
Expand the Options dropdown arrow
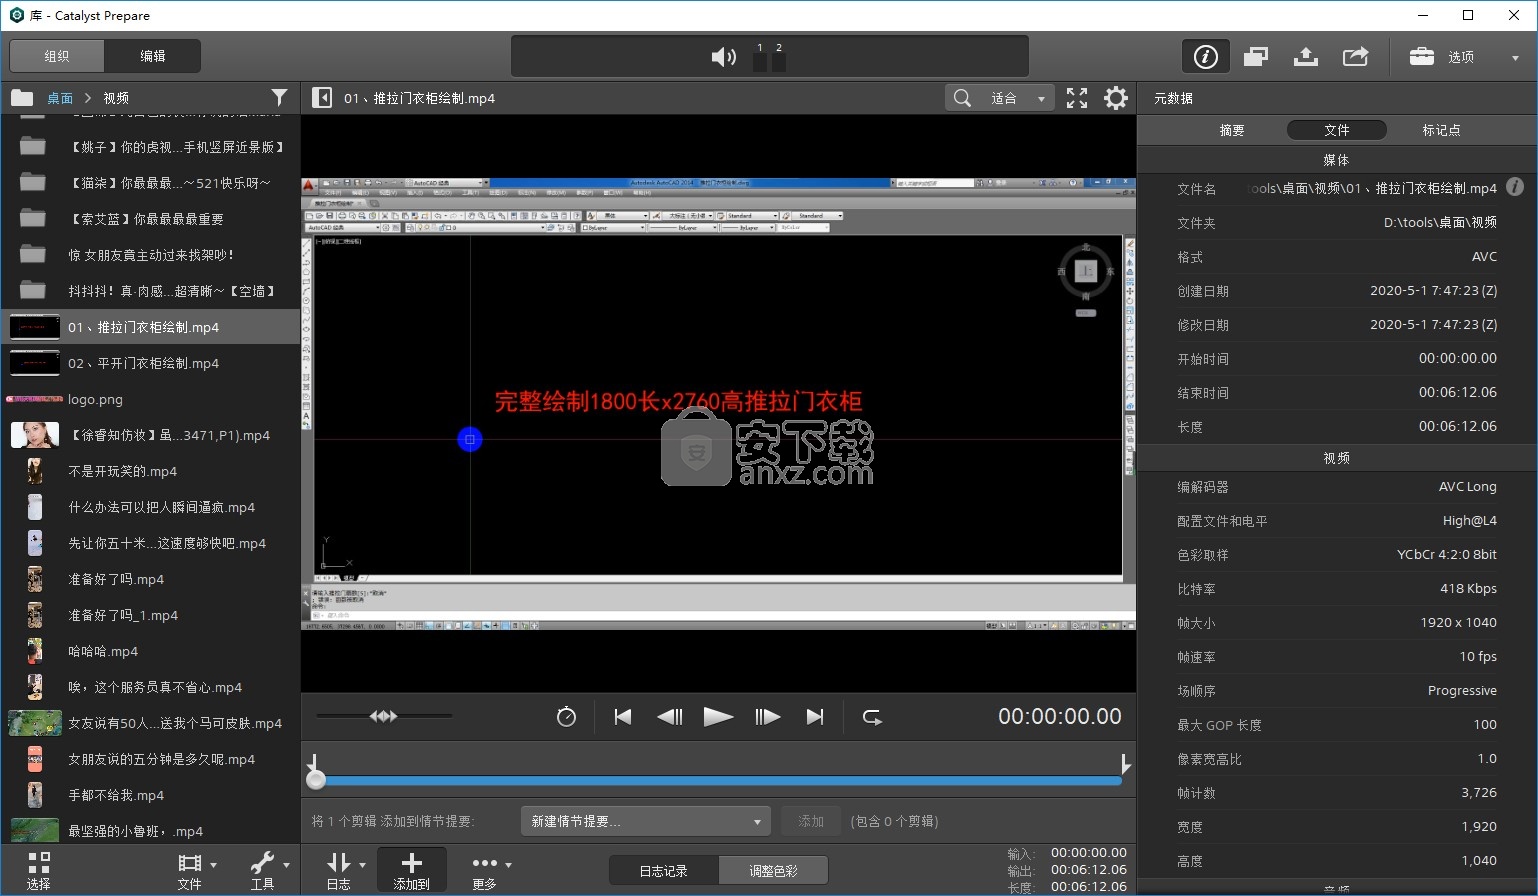pyautogui.click(x=1515, y=57)
